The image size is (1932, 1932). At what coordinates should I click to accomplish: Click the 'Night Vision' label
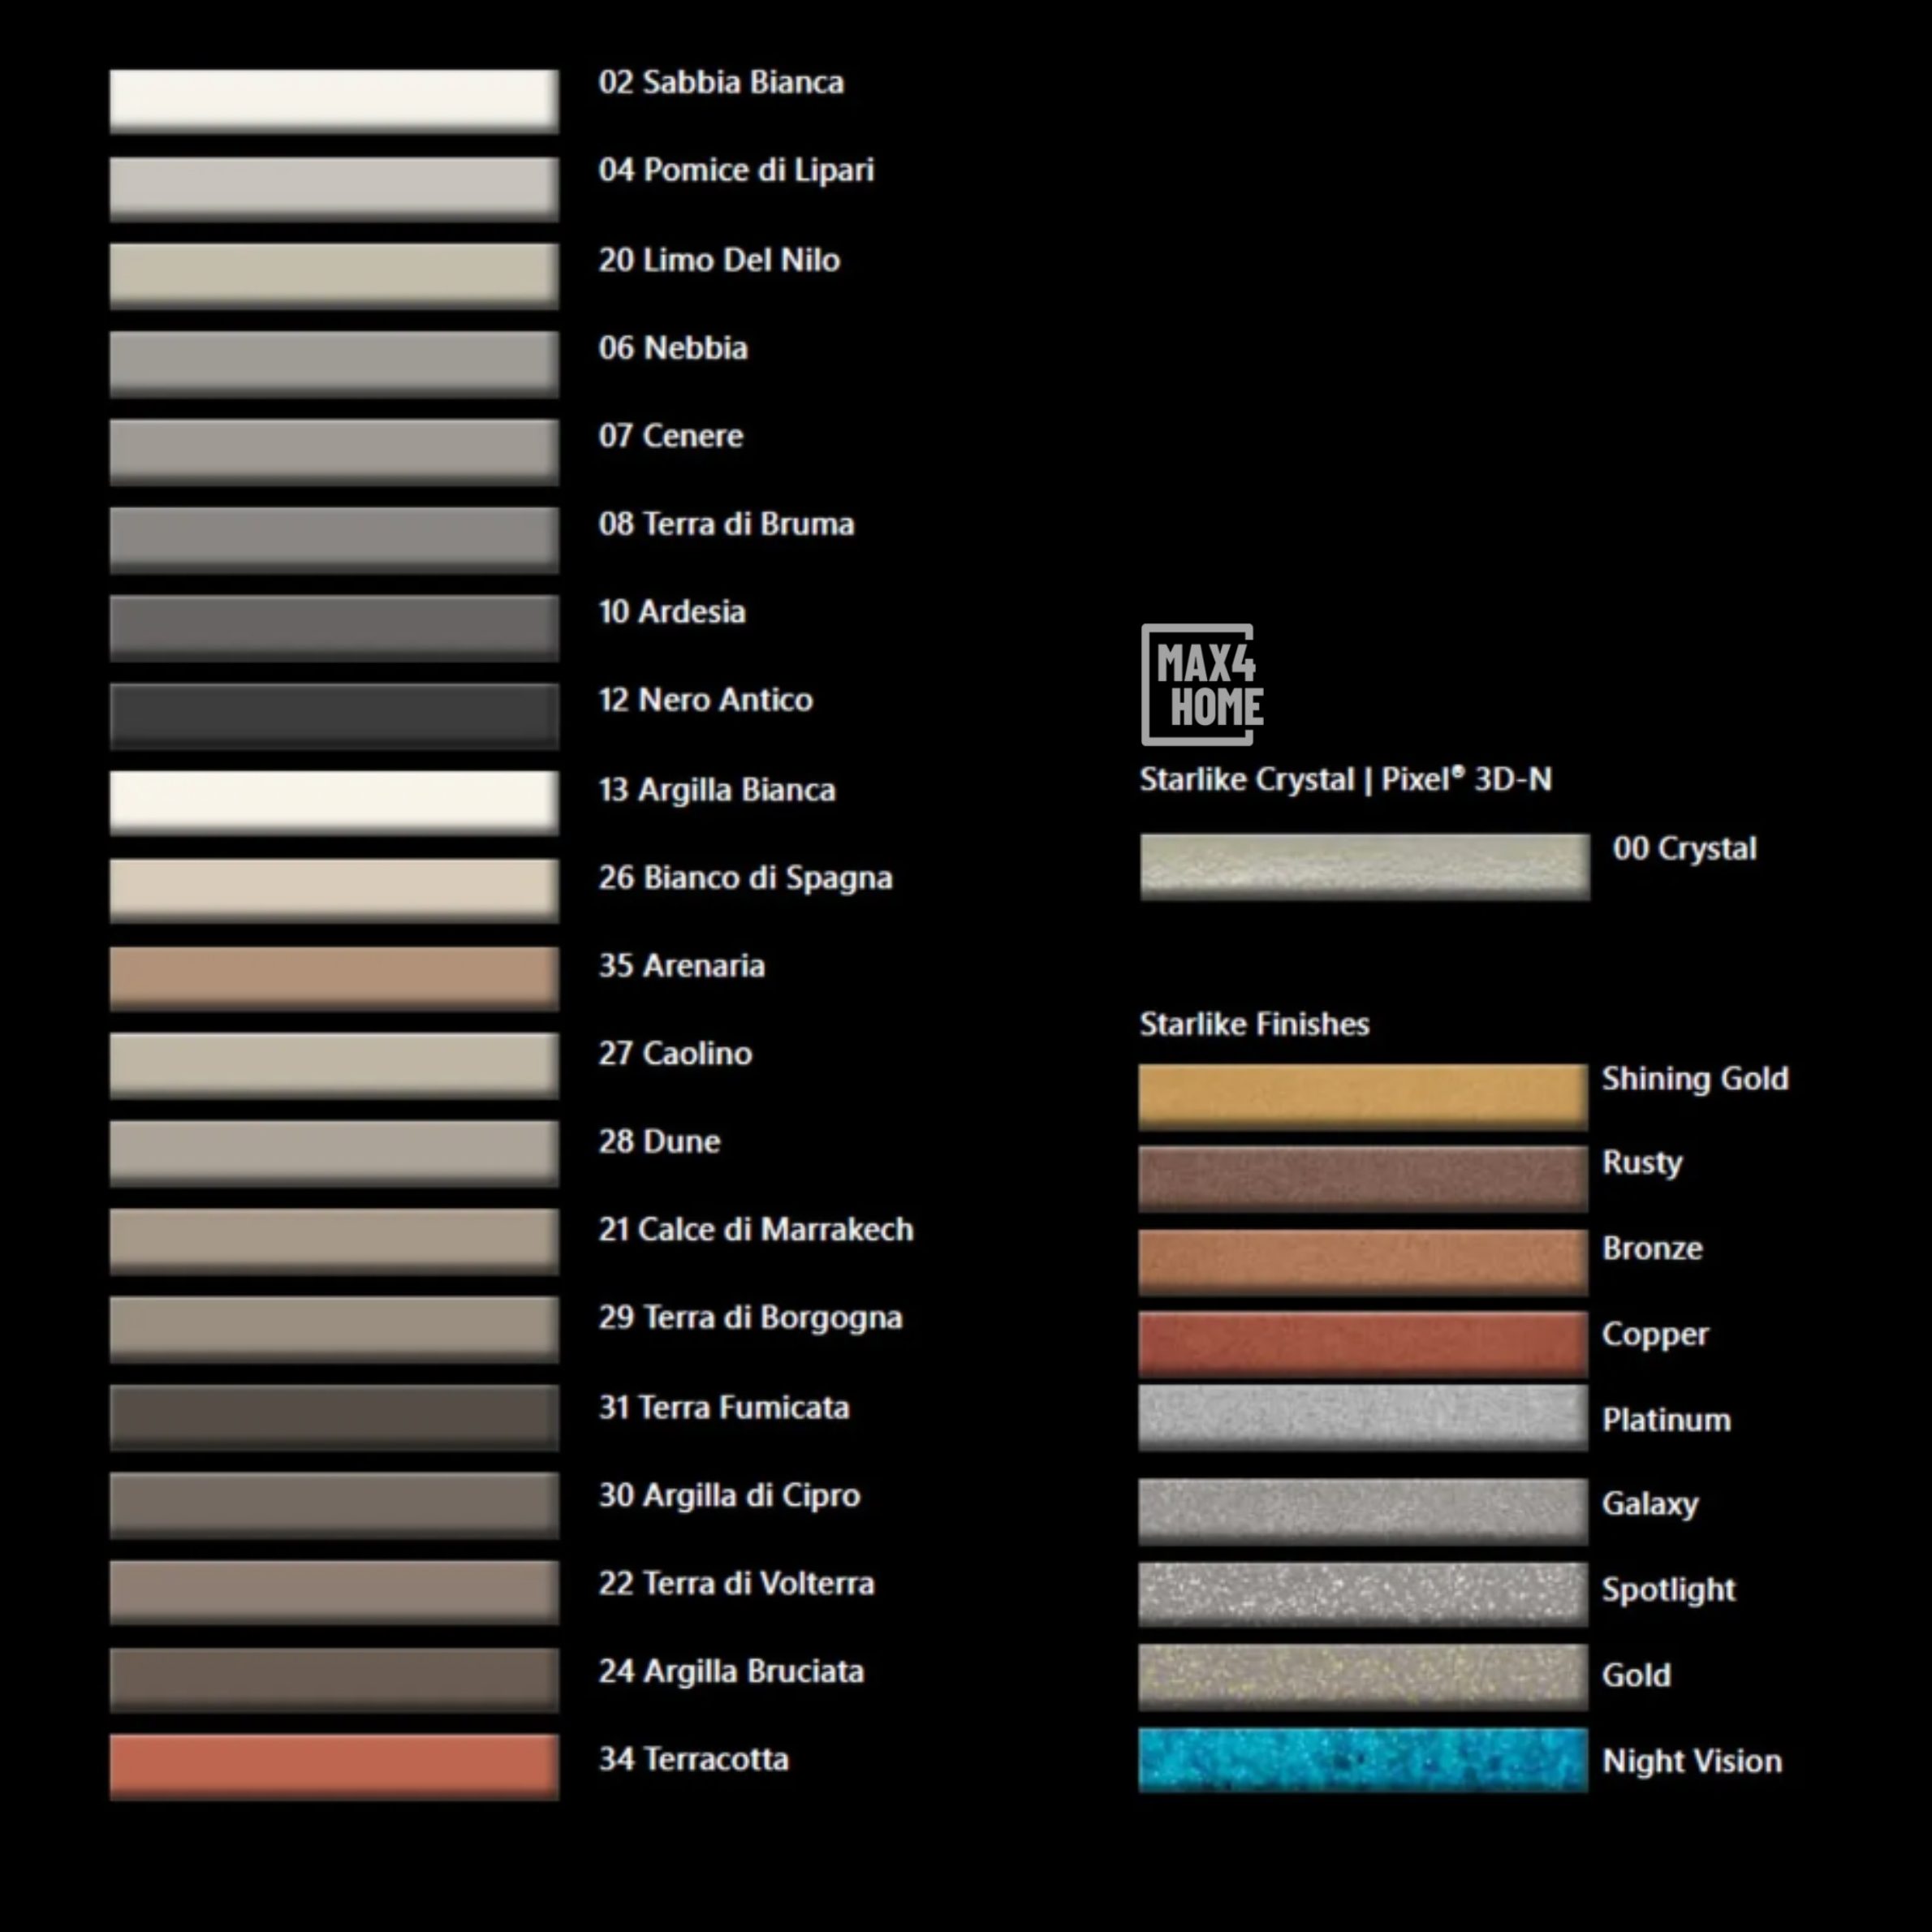point(1692,1762)
